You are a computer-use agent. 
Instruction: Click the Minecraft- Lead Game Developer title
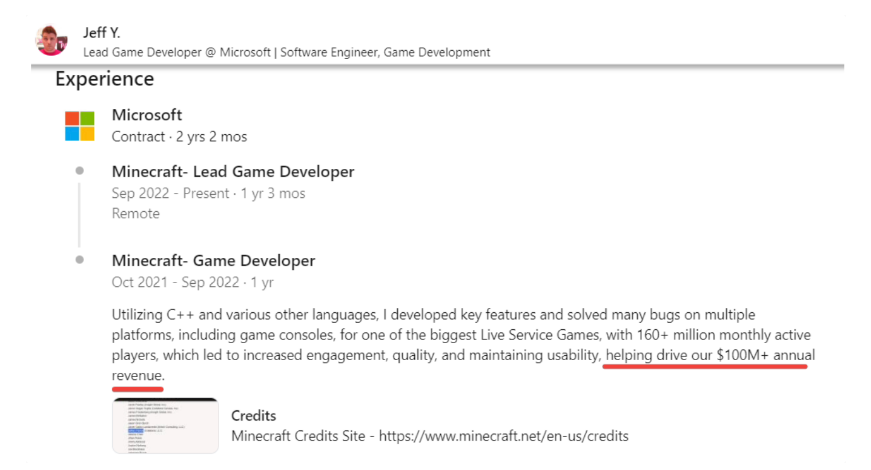(233, 172)
